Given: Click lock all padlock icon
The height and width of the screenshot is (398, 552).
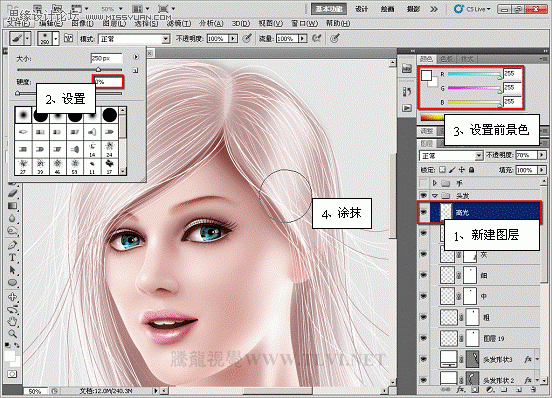Looking at the screenshot, I should point(471,170).
